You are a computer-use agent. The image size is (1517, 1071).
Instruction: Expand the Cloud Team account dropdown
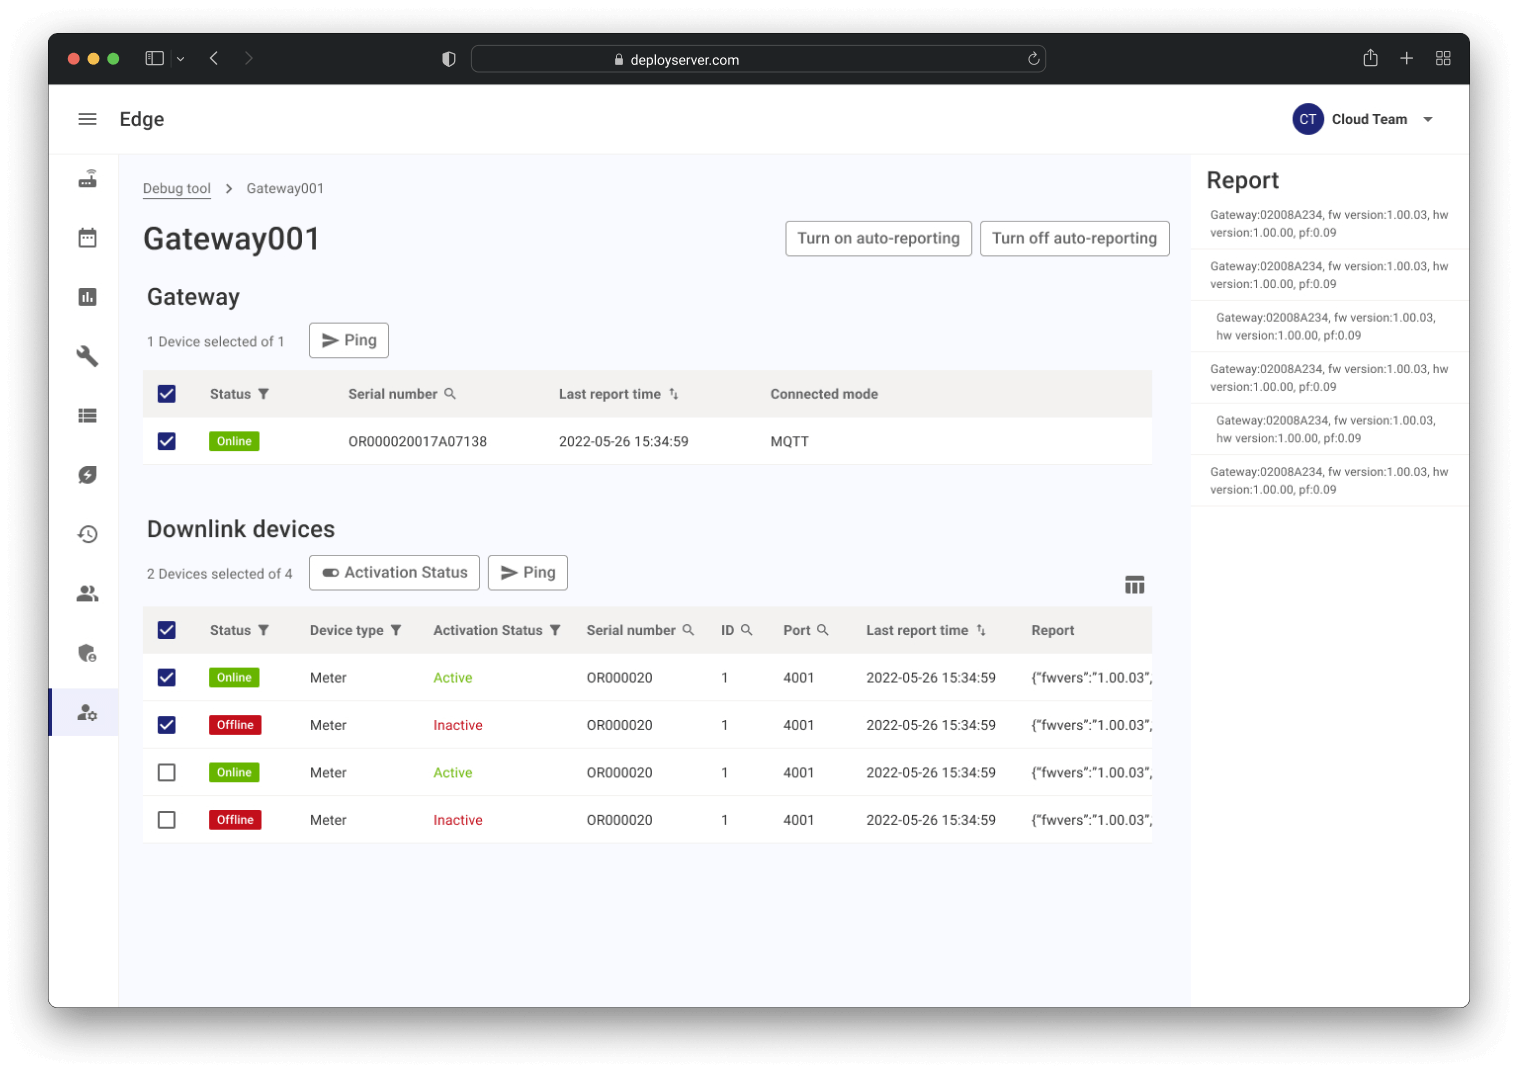click(x=1428, y=119)
